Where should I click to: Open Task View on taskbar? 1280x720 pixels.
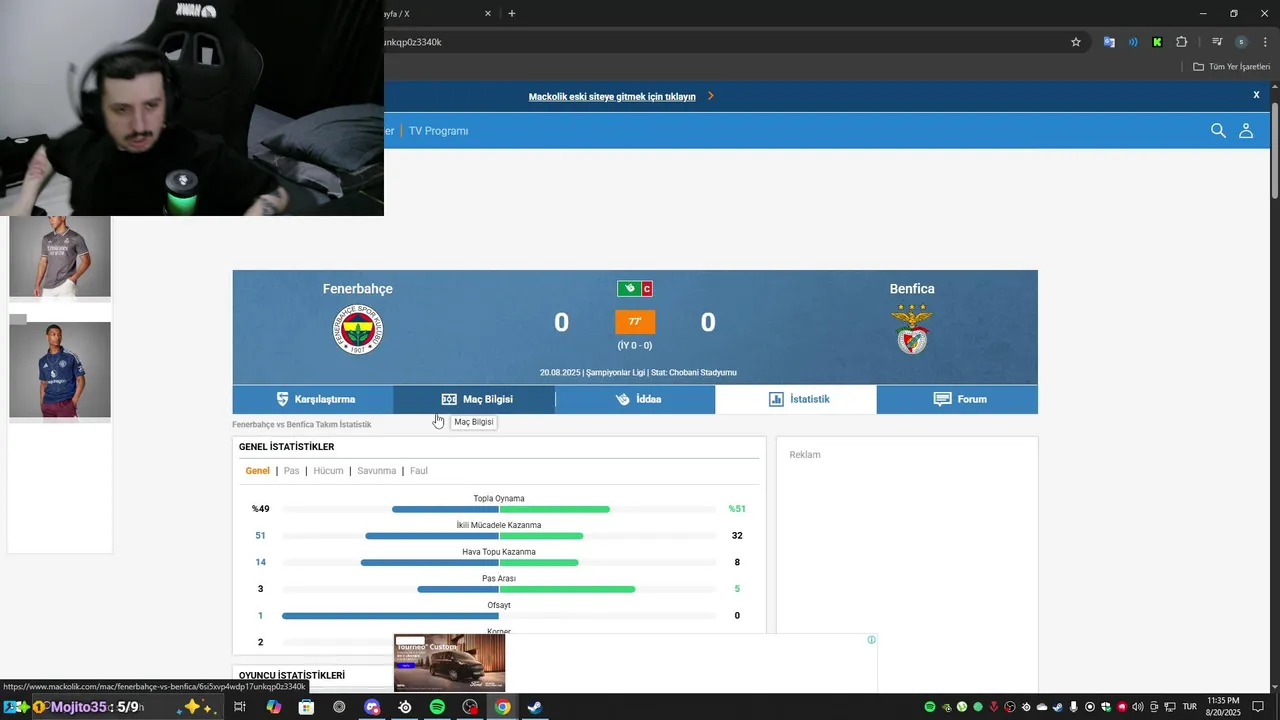click(x=239, y=707)
